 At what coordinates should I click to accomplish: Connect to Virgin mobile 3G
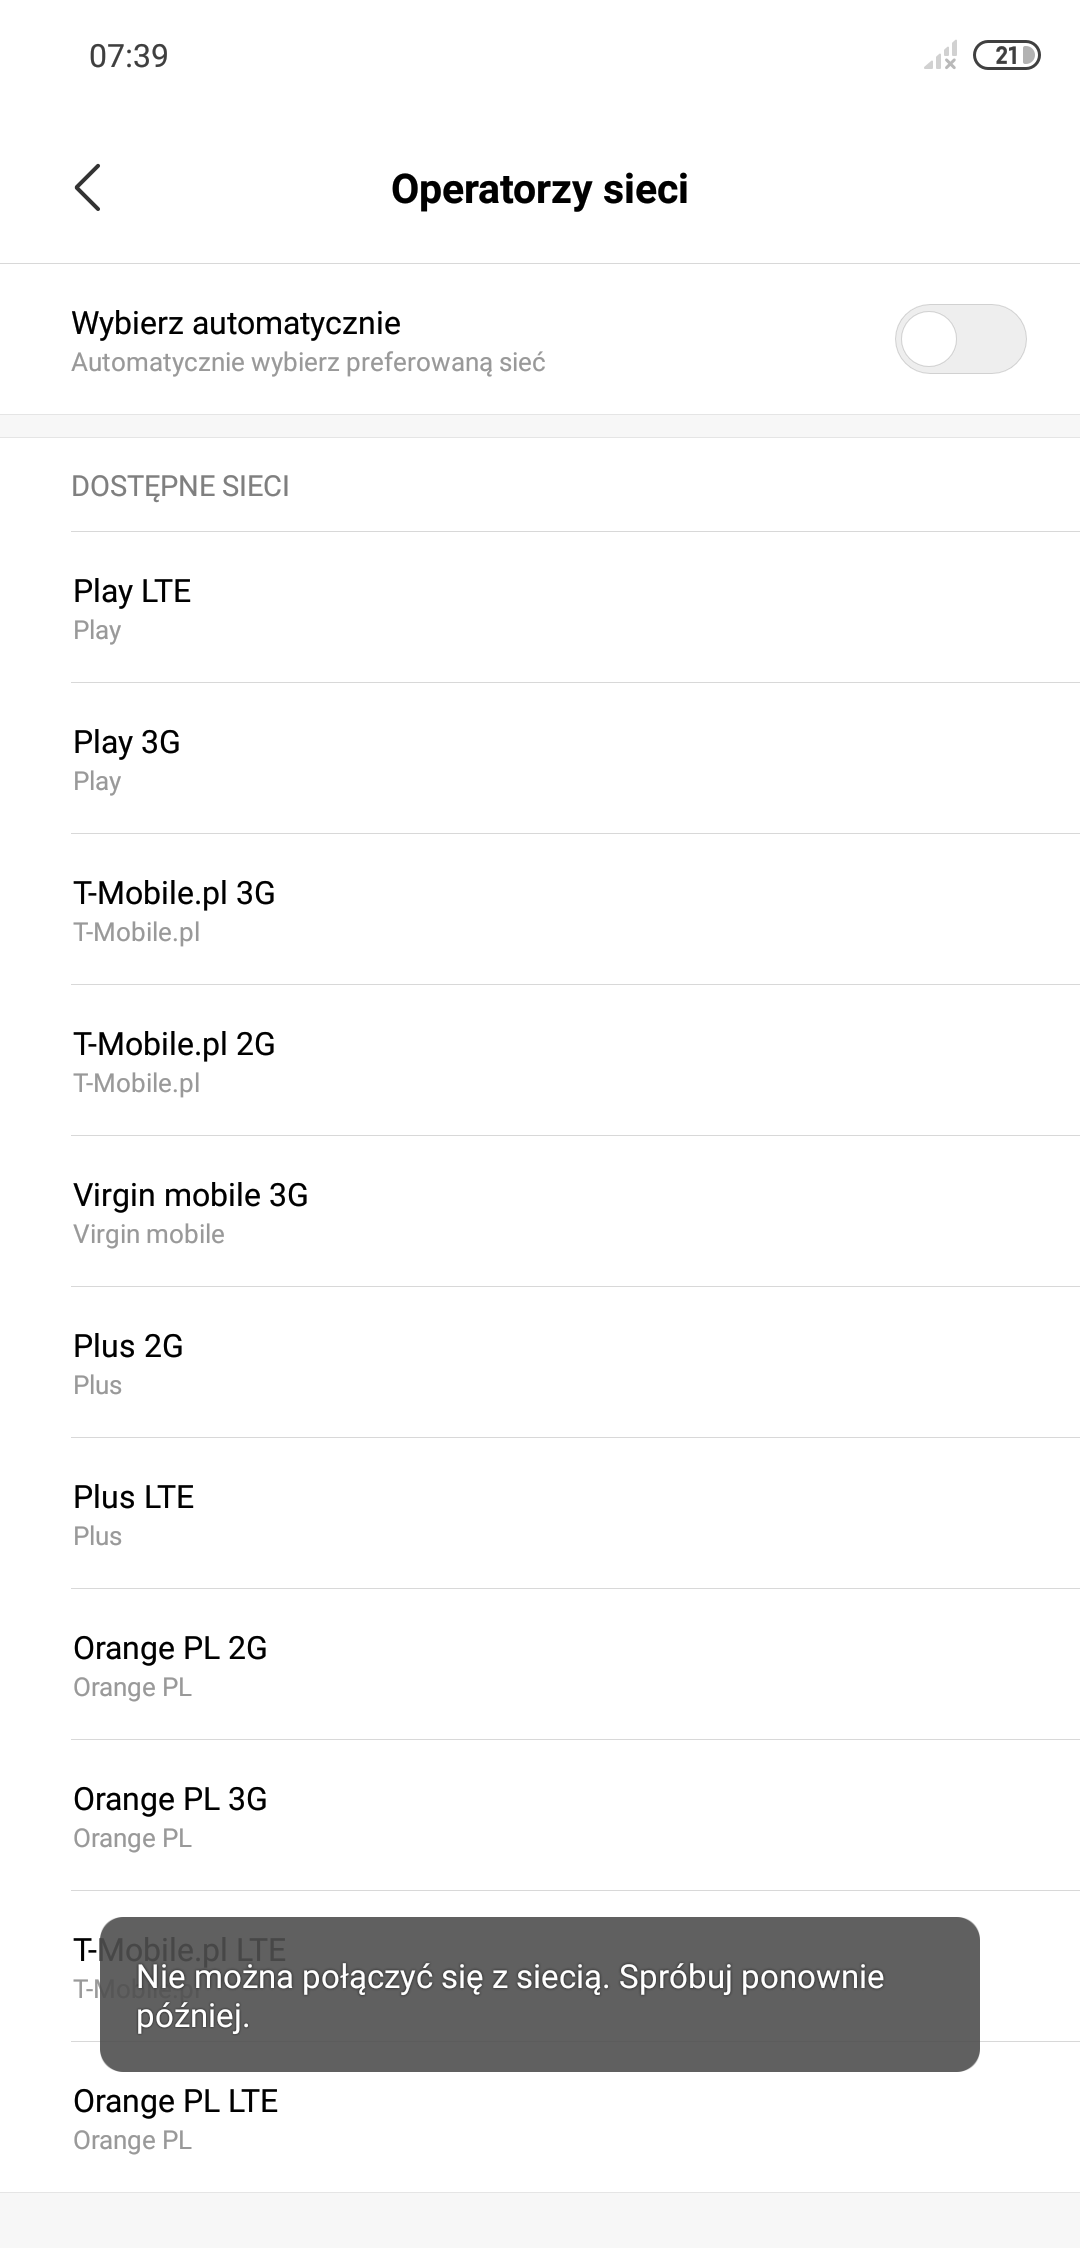pyautogui.click(x=540, y=1212)
